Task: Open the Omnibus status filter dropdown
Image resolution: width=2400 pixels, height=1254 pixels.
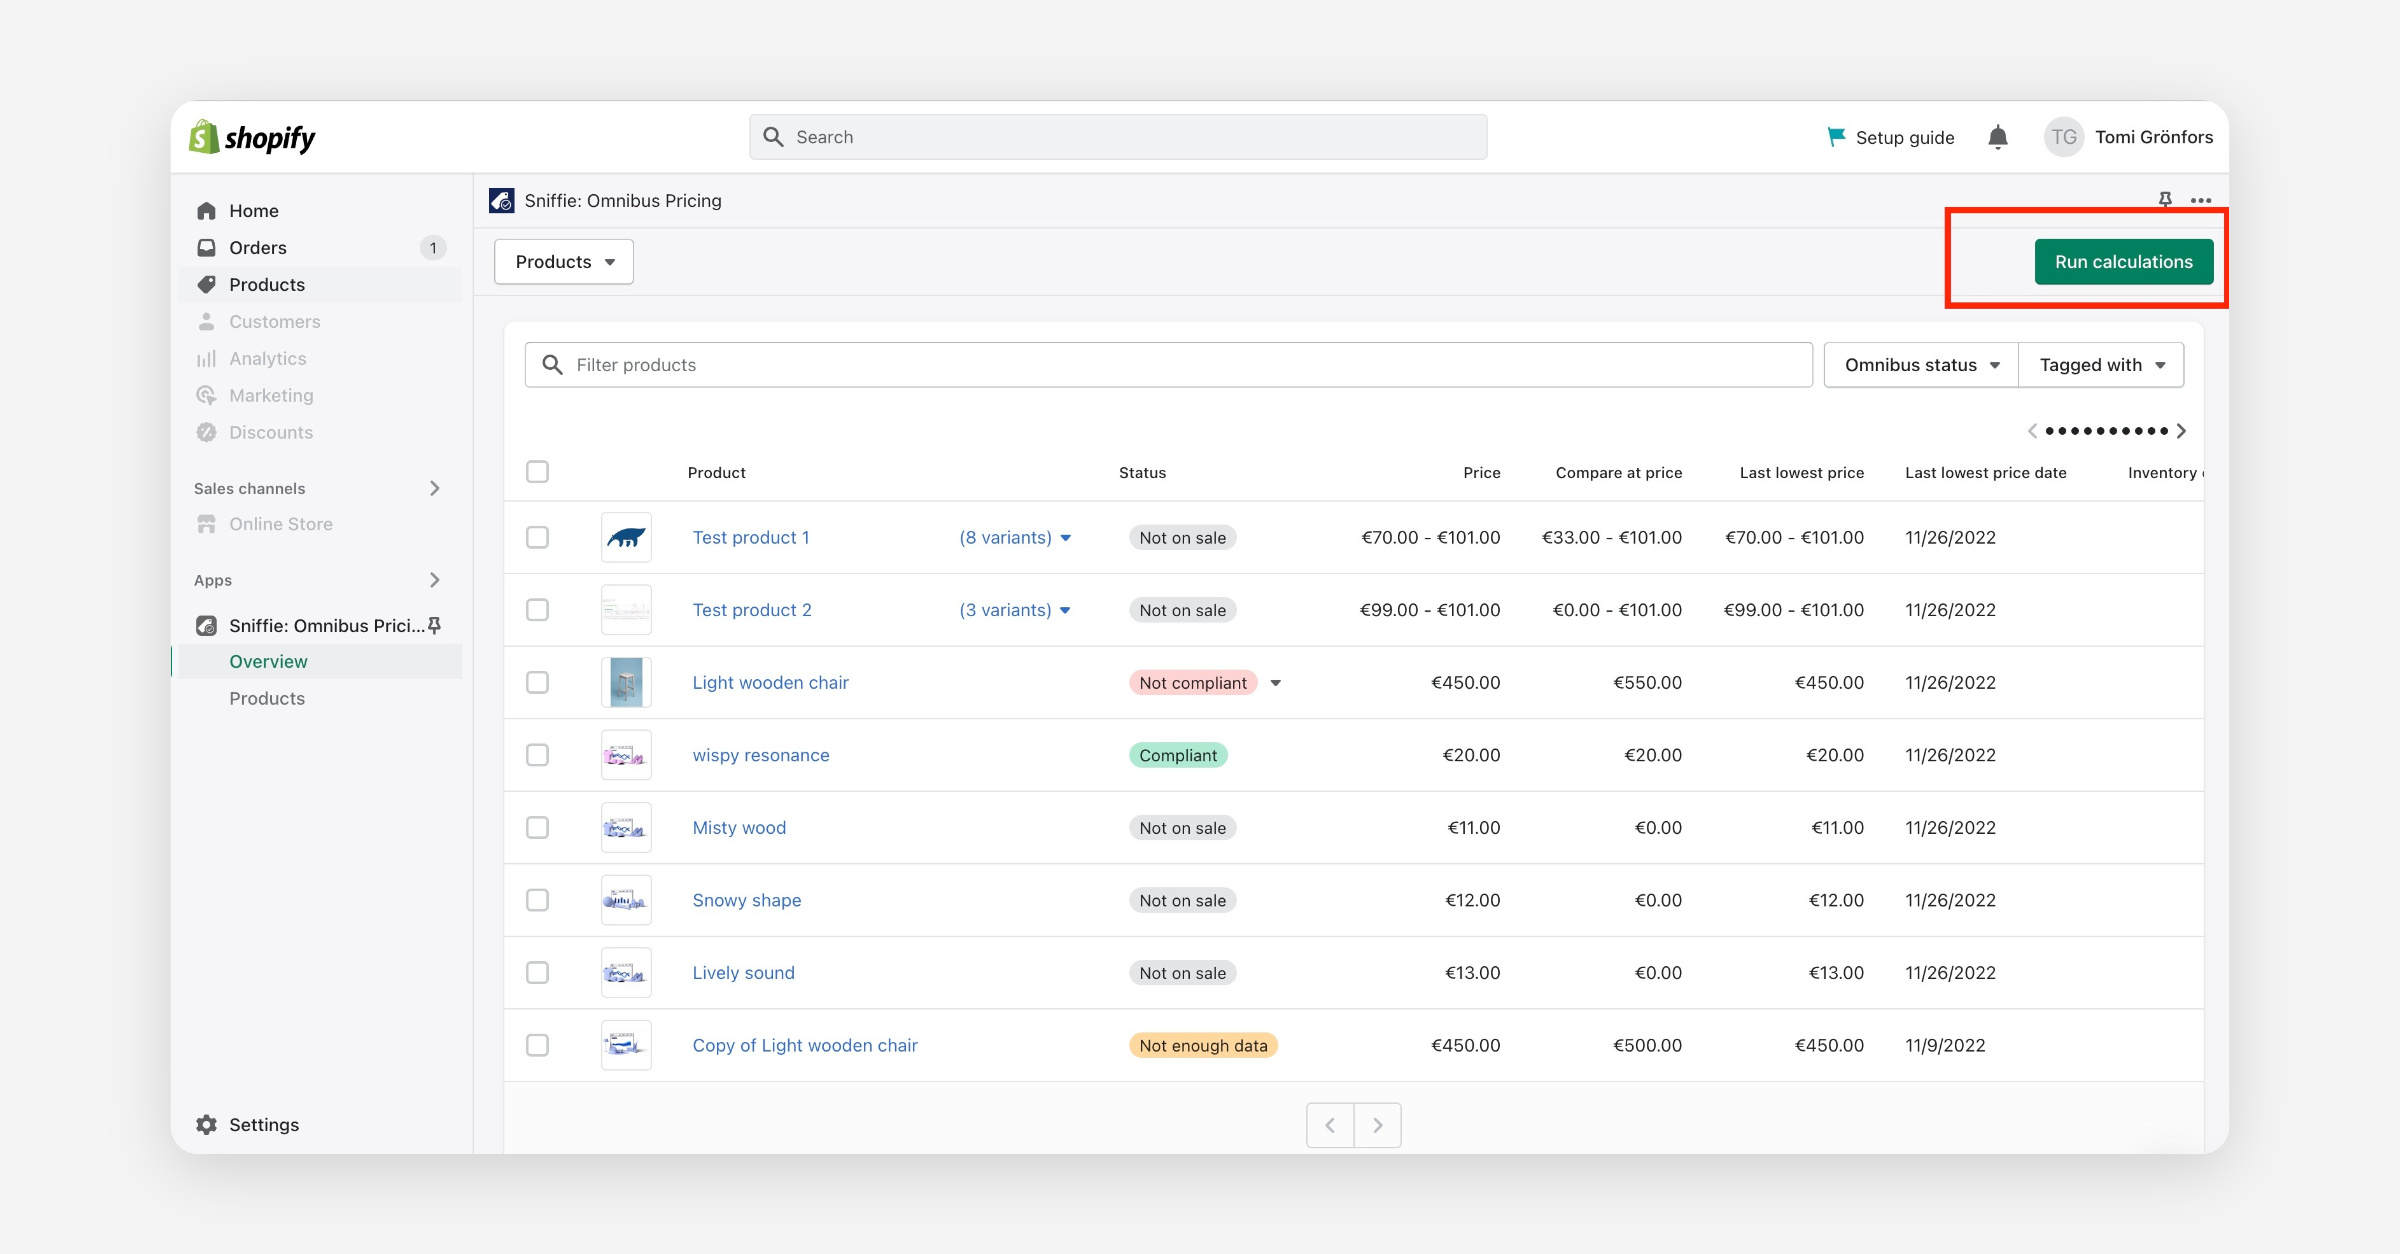Action: [1921, 365]
